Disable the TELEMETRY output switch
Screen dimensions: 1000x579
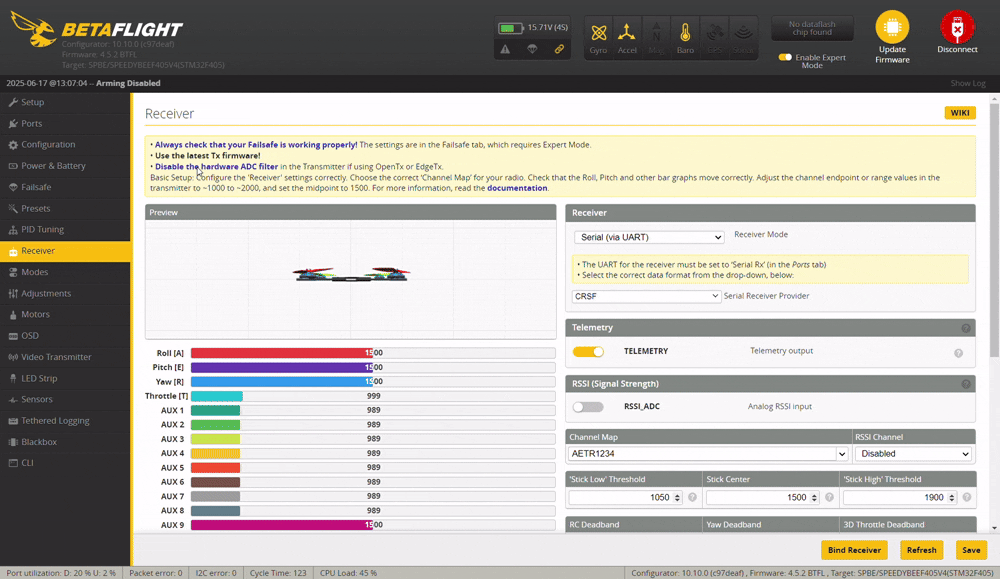588,351
